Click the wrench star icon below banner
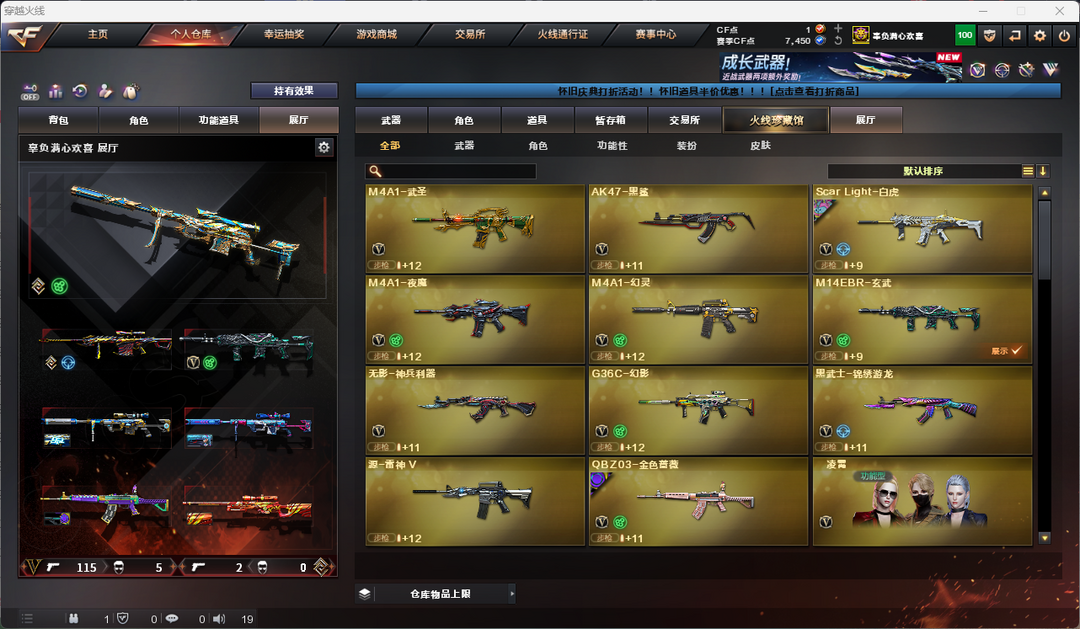This screenshot has height=629, width=1080. tap(1026, 70)
